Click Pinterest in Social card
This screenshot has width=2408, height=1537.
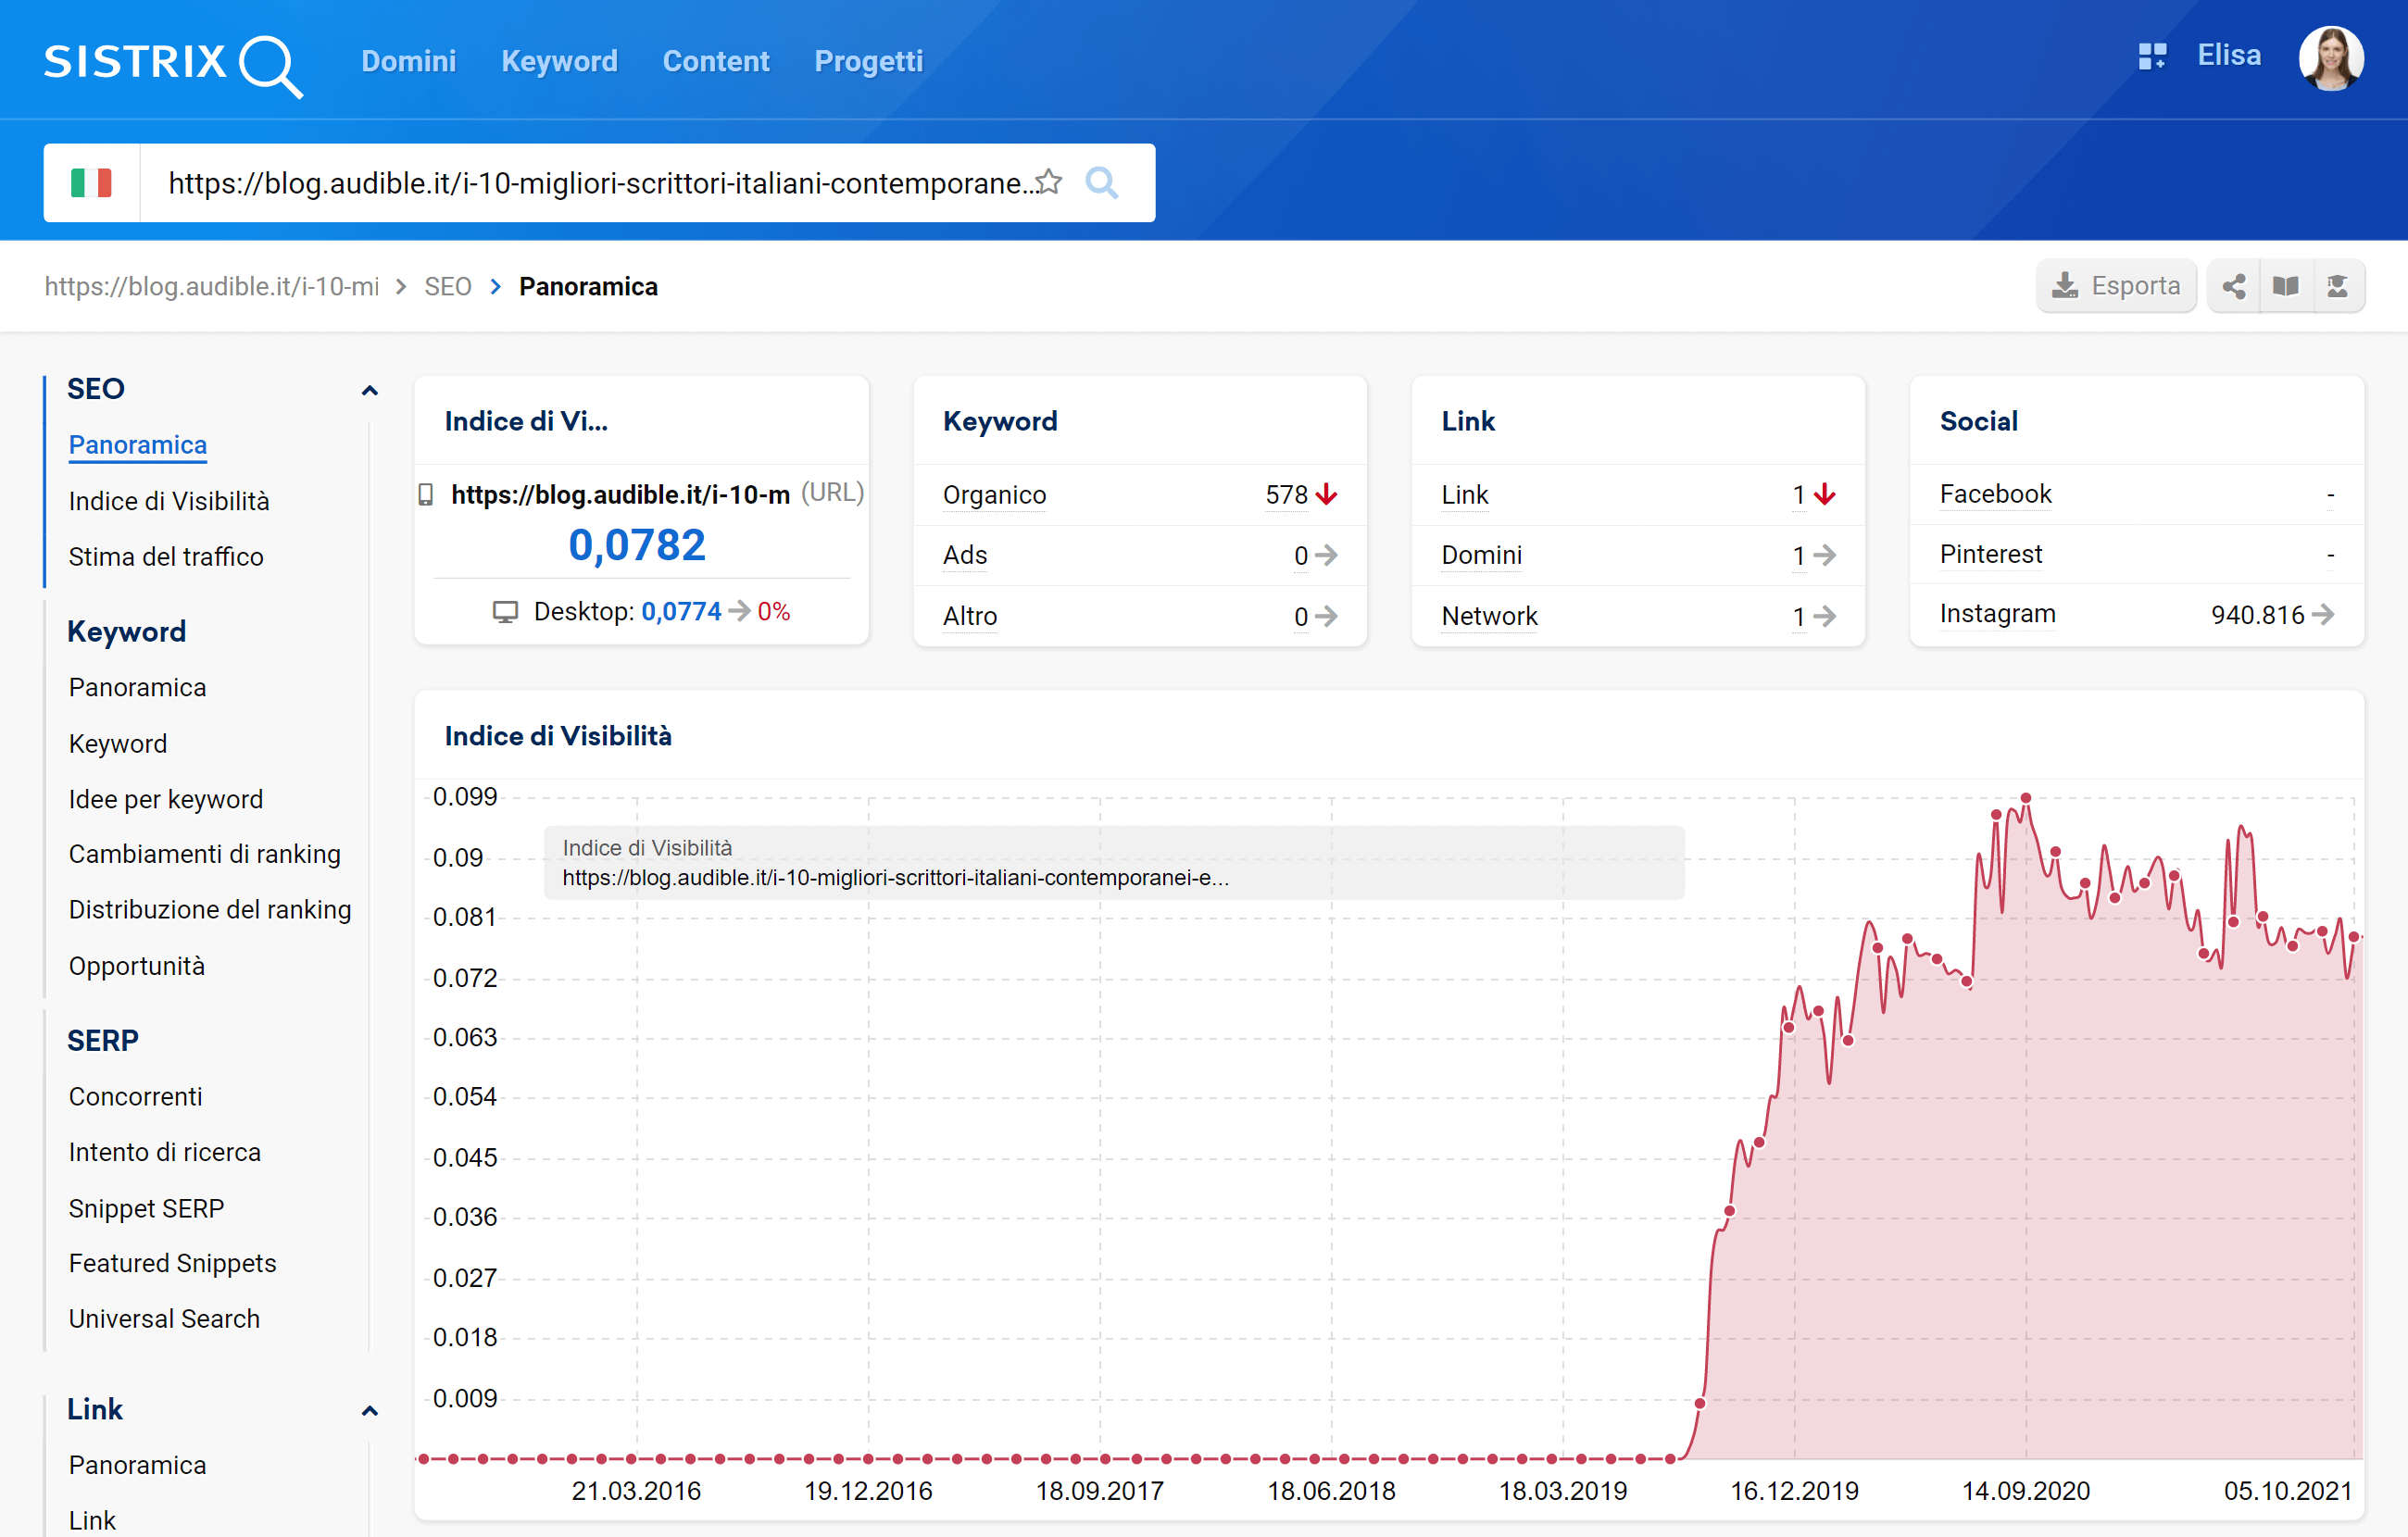pos(1991,554)
